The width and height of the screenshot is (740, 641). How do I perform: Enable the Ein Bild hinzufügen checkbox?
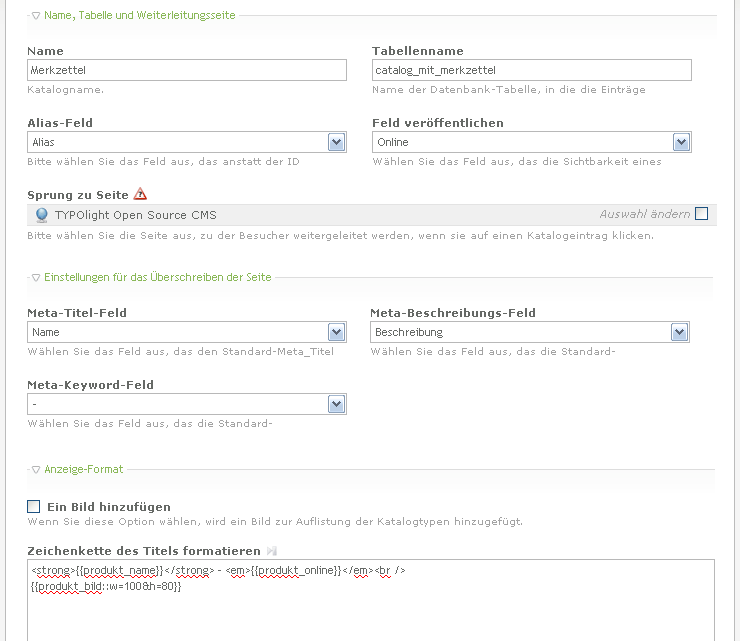point(35,506)
